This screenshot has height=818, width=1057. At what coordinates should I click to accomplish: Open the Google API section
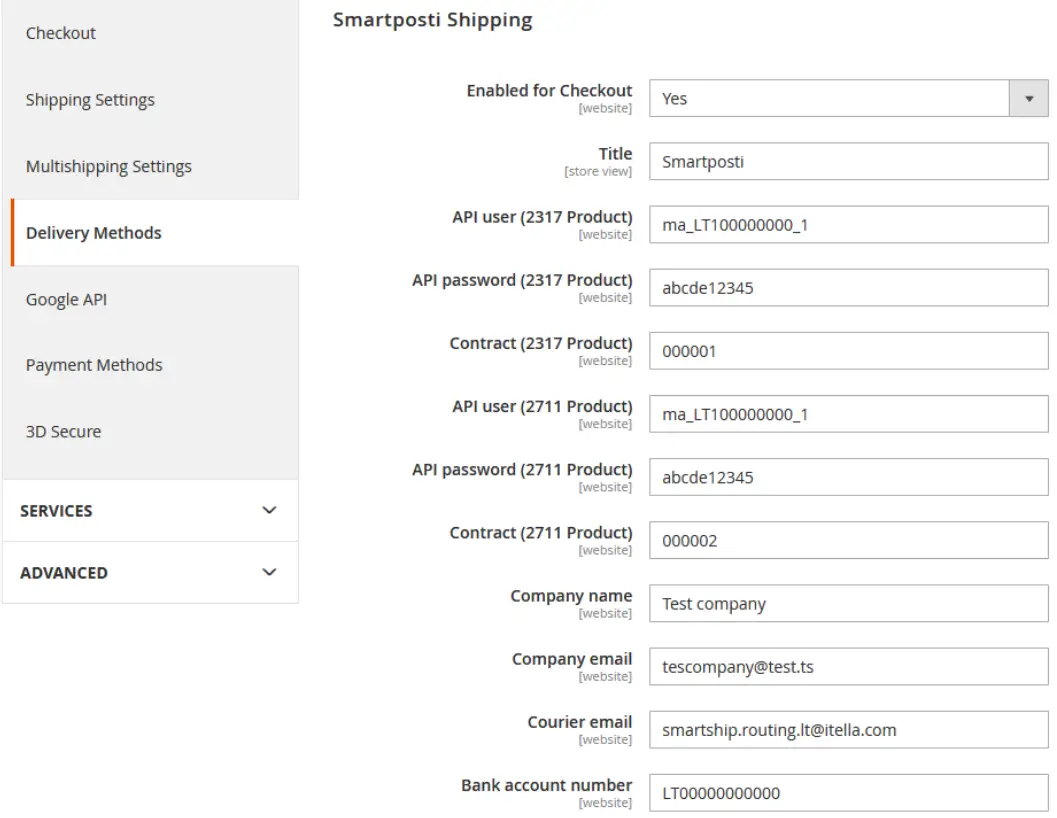point(66,299)
